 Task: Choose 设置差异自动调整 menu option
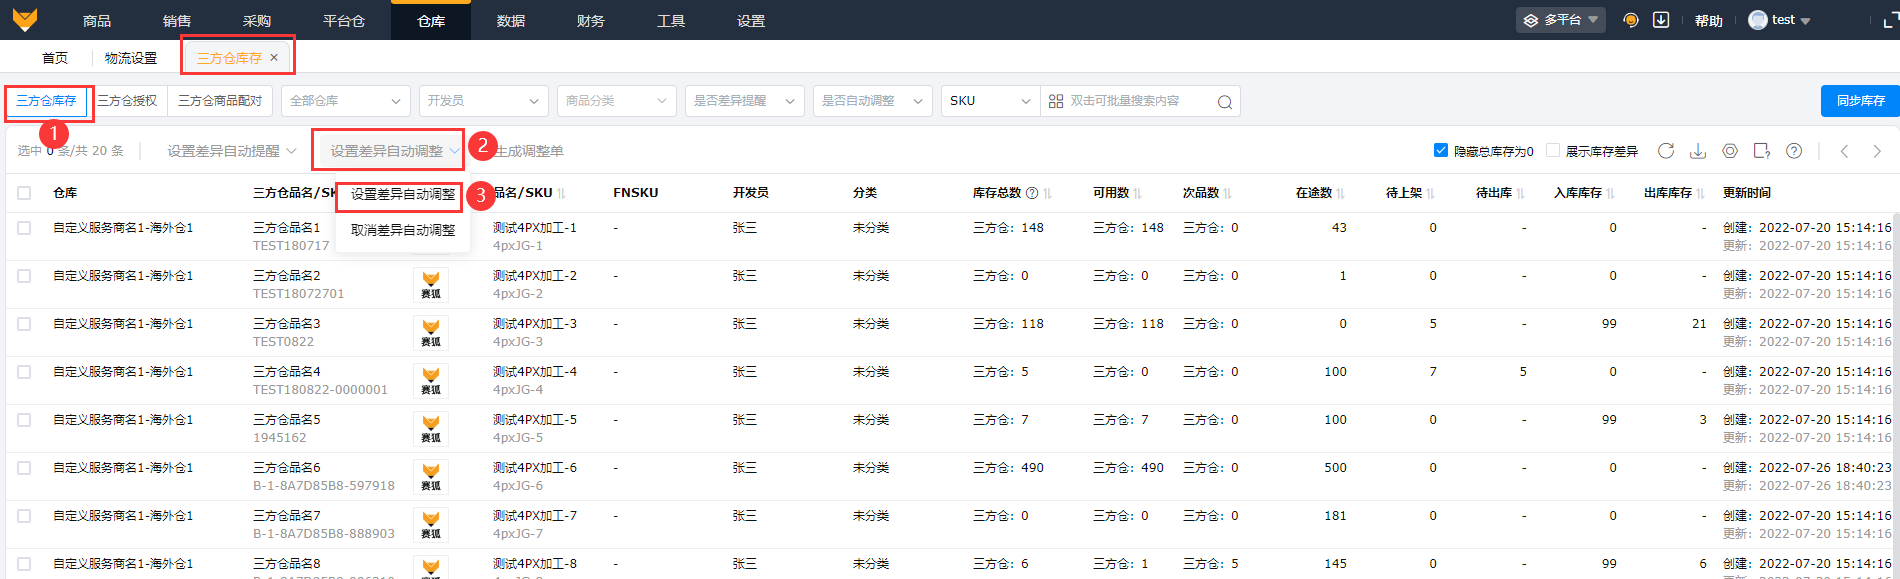(403, 195)
